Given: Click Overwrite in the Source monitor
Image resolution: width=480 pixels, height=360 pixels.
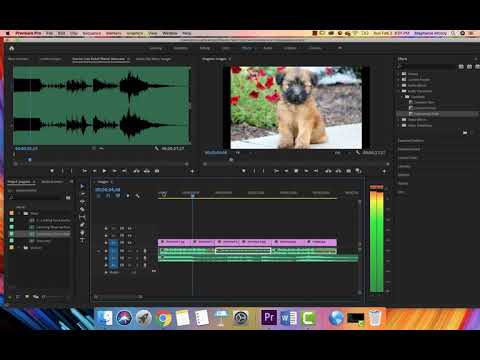Looking at the screenshot, I should pos(147,171).
